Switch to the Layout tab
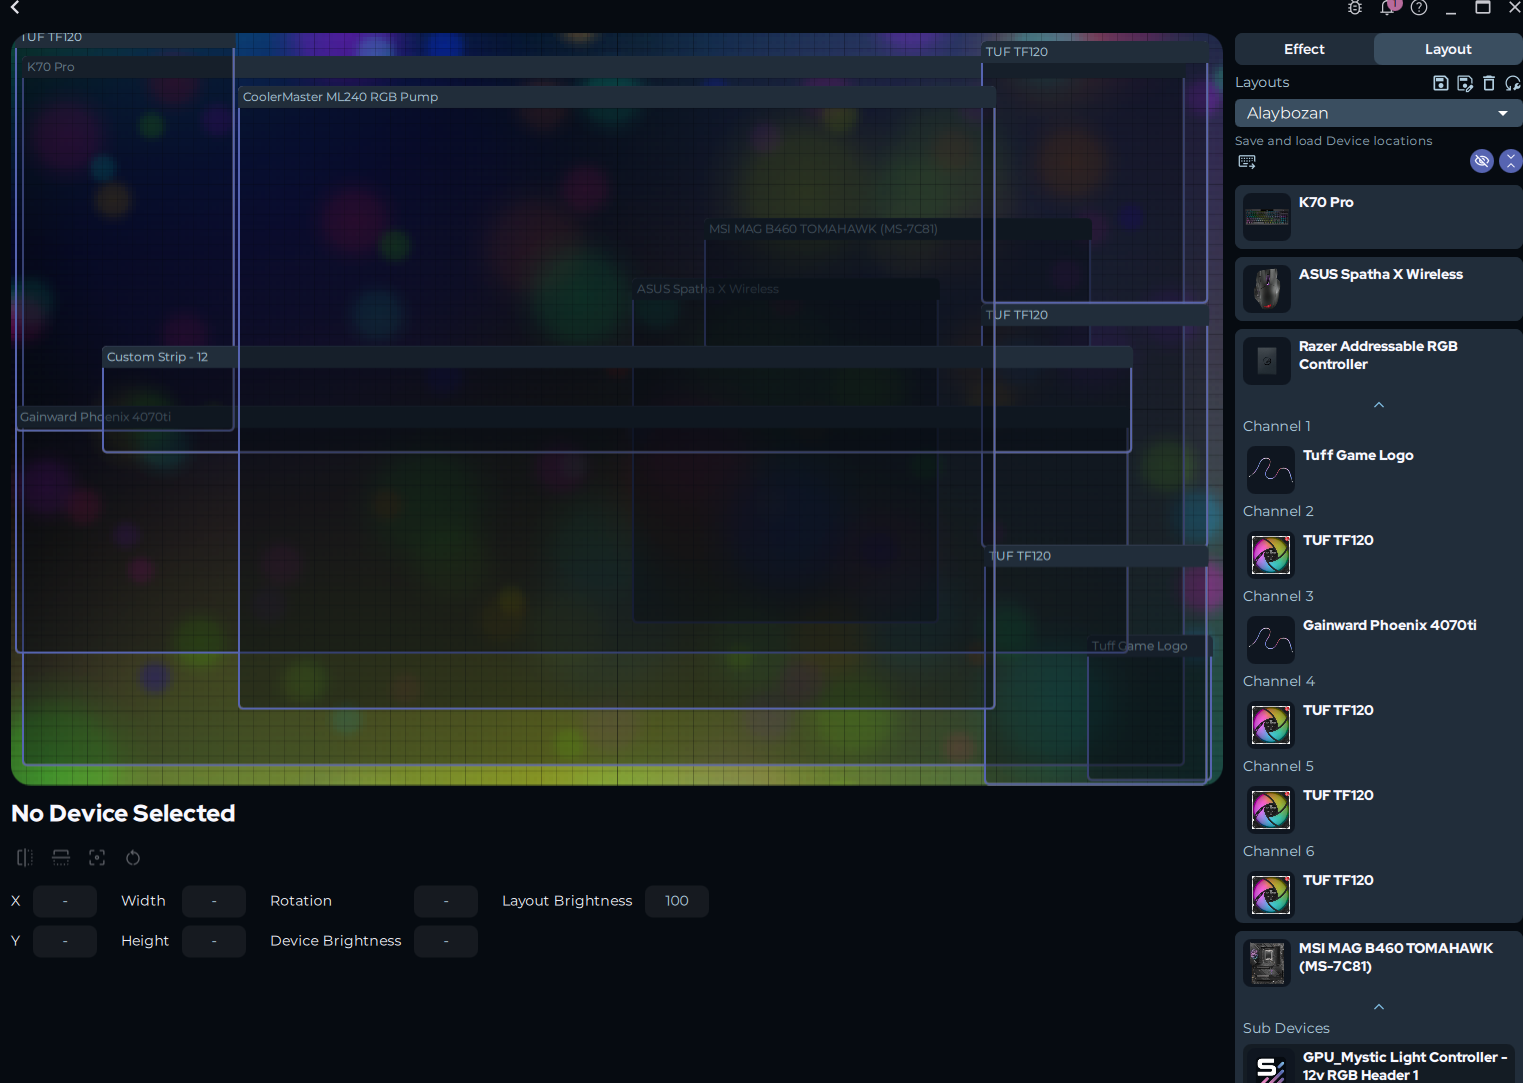1523x1083 pixels. pyautogui.click(x=1448, y=49)
